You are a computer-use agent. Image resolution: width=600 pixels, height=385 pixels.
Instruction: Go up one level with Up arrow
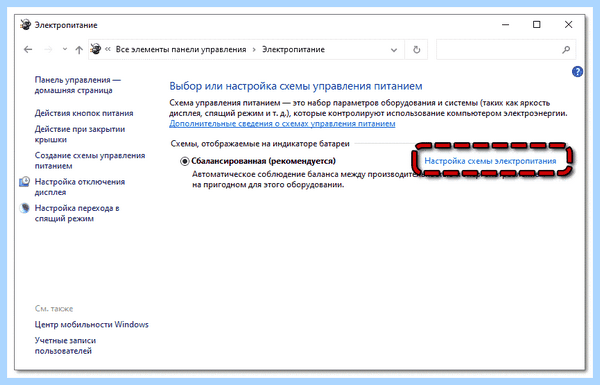tap(79, 49)
